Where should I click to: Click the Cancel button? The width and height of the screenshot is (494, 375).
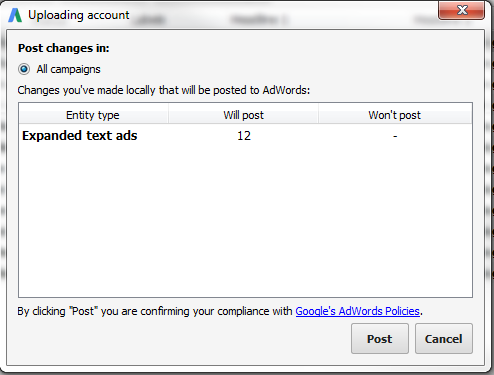444,339
